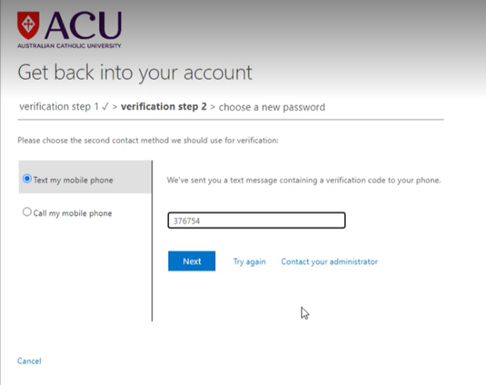486x385 pixels.
Task: Click the choose a new password step
Action: click(x=272, y=107)
